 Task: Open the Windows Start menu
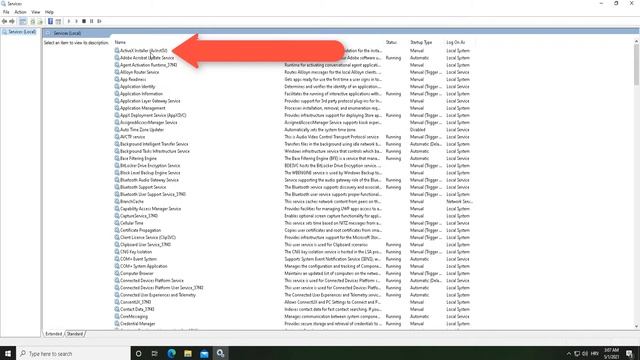[x=8, y=353]
